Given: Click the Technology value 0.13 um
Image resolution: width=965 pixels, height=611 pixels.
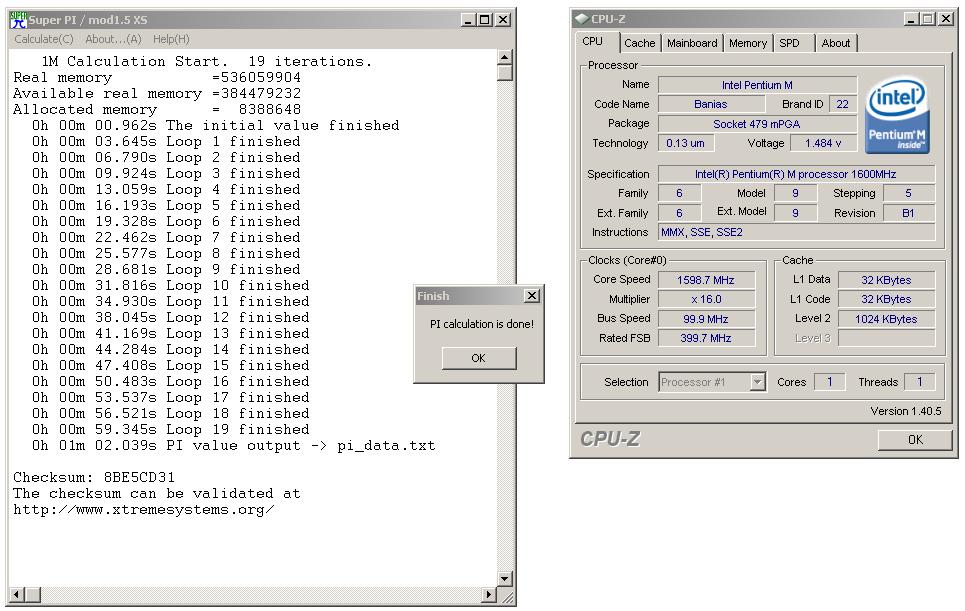Looking at the screenshot, I should tap(686, 143).
